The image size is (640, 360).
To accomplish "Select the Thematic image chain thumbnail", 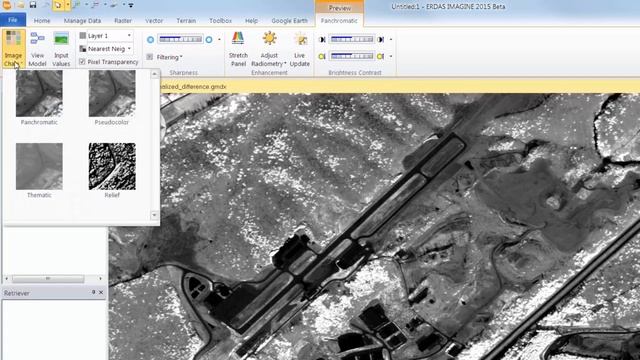I will (x=39, y=167).
